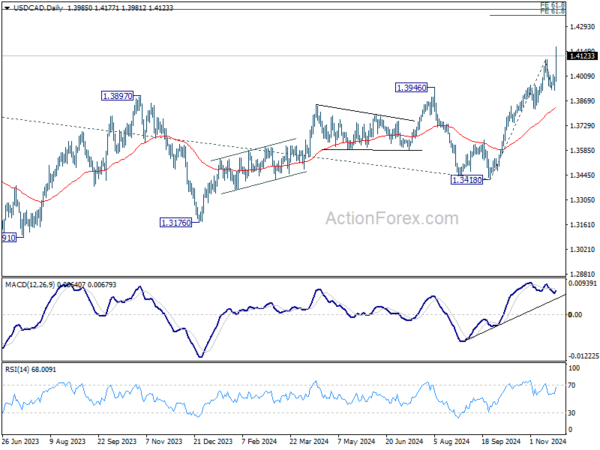
Task: Click the 9 Aug 2023 date label
Action: point(68,442)
